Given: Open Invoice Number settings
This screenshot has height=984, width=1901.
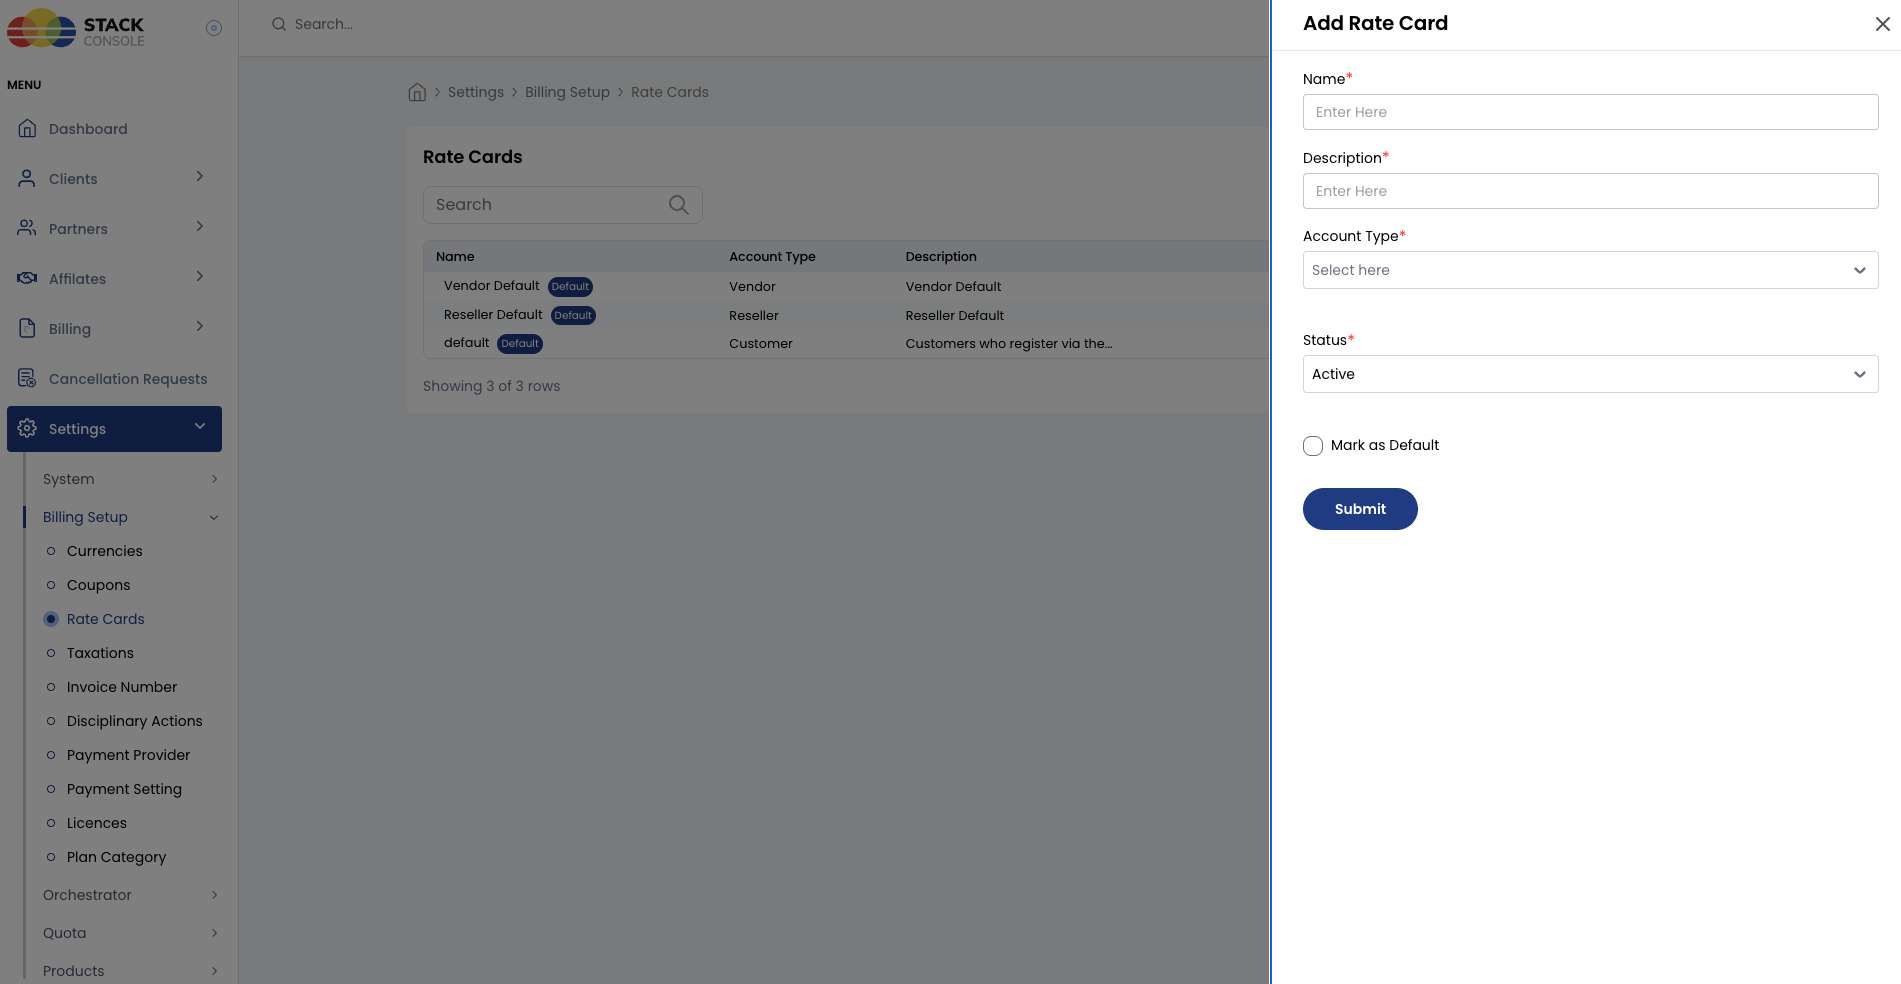Looking at the screenshot, I should 122,687.
